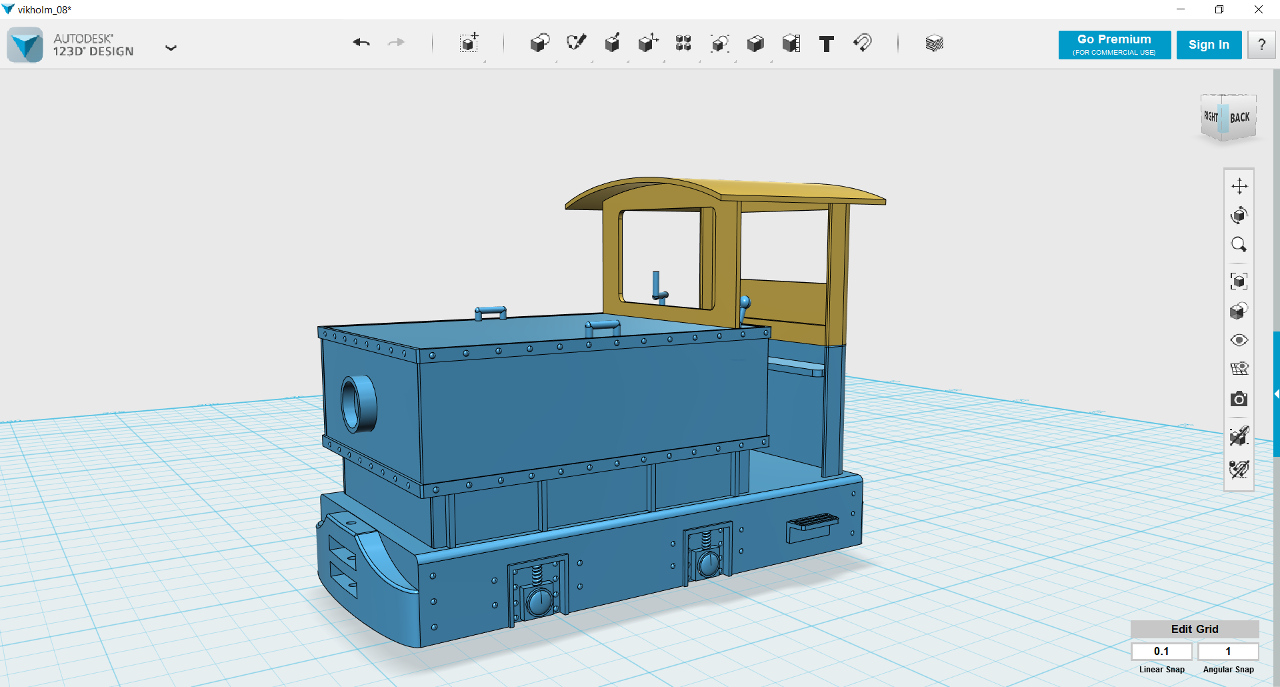This screenshot has height=687, width=1280.
Task: Toggle grid visibility icon
Action: tap(1239, 369)
